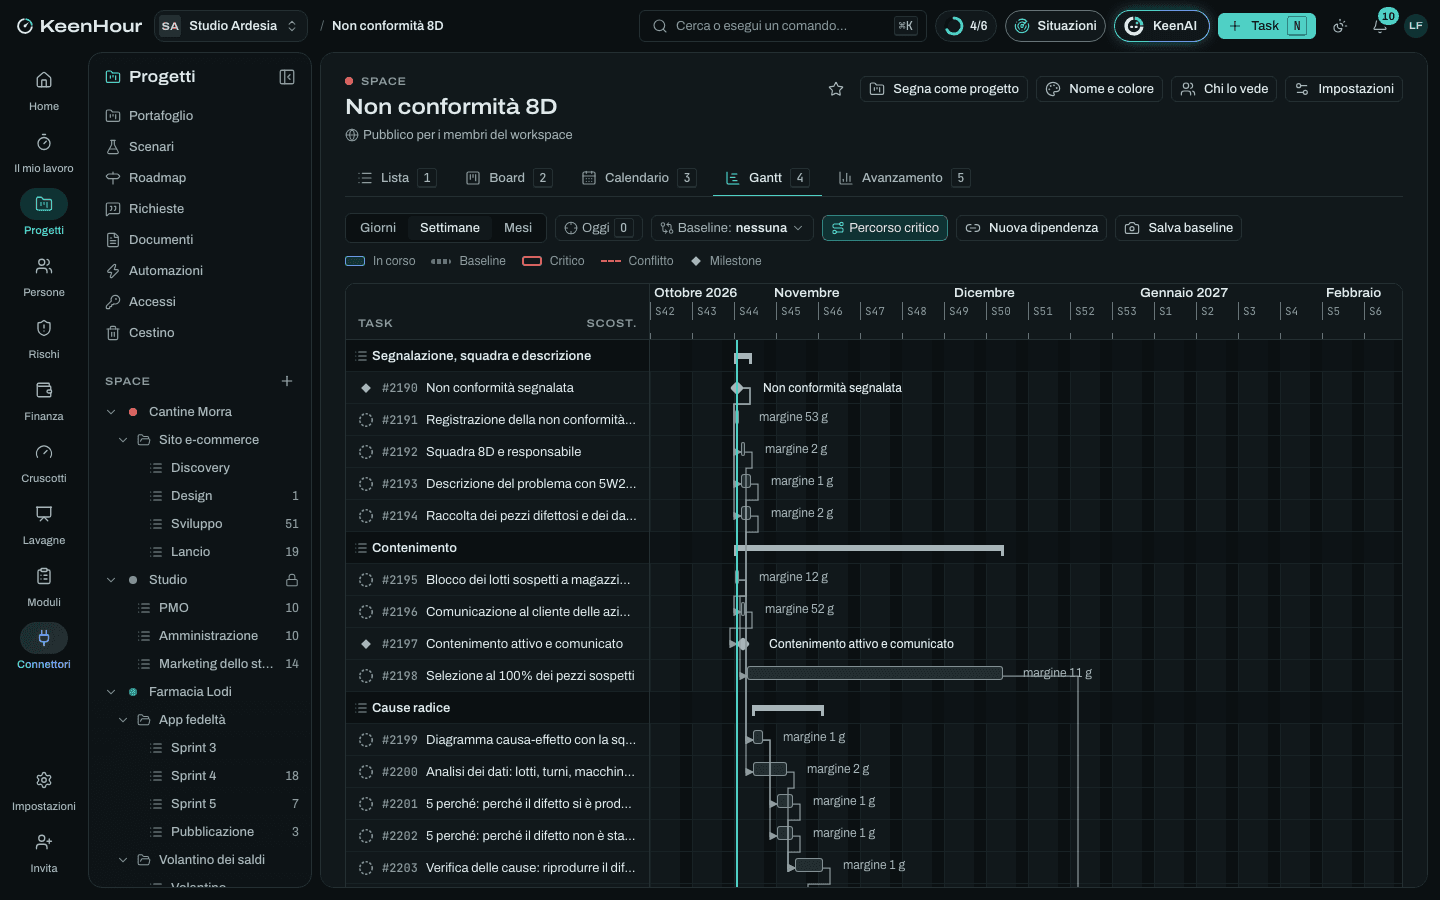The height and width of the screenshot is (900, 1440).
Task: Click lock icon next to Studio space
Action: 292,580
